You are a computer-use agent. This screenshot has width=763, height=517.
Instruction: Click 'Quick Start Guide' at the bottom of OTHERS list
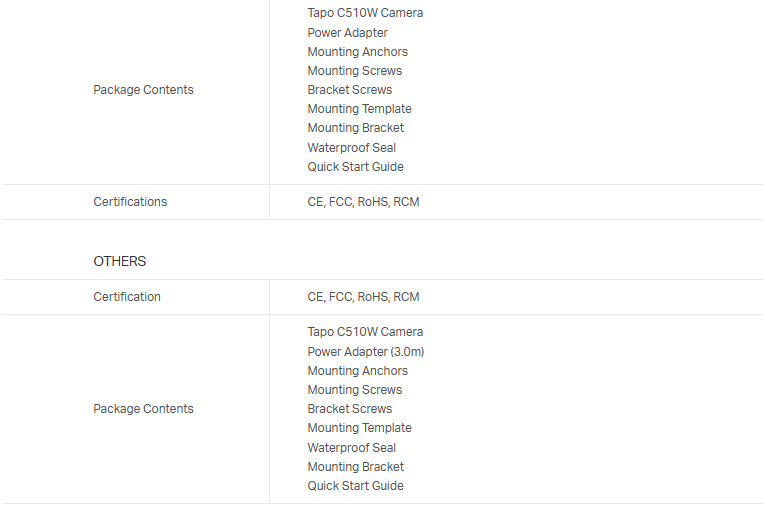point(355,486)
